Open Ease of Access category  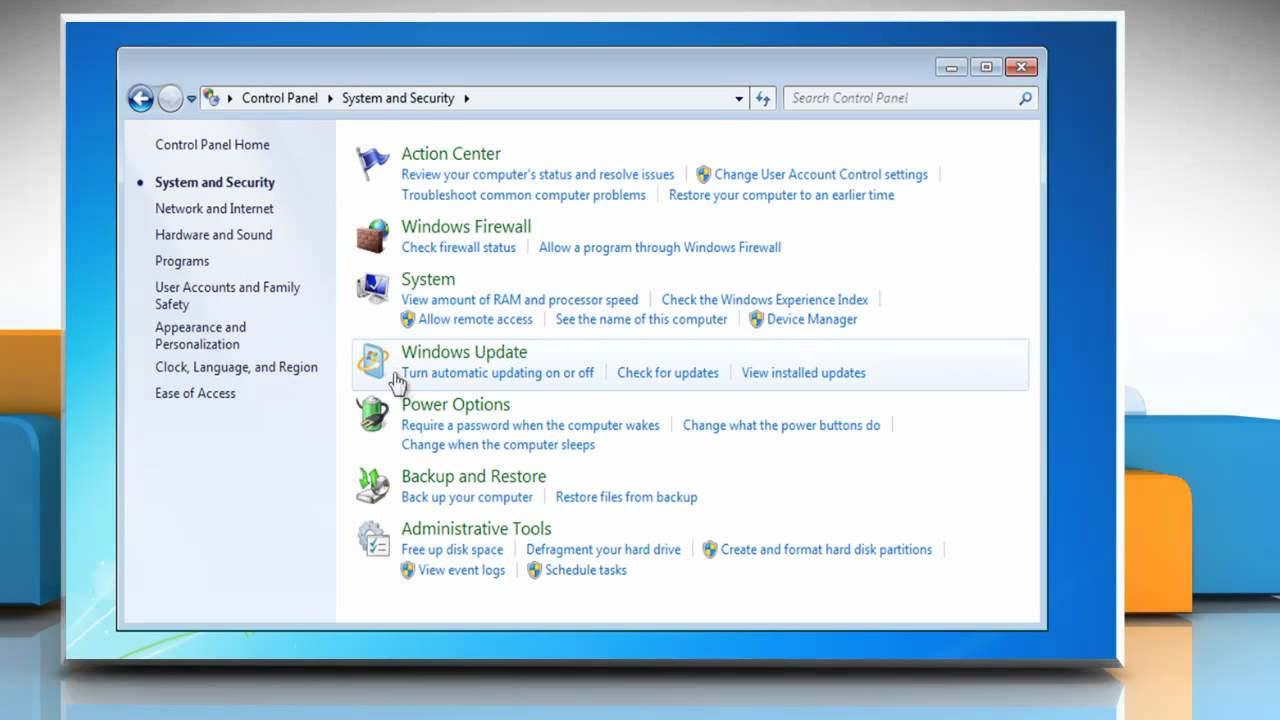[195, 393]
